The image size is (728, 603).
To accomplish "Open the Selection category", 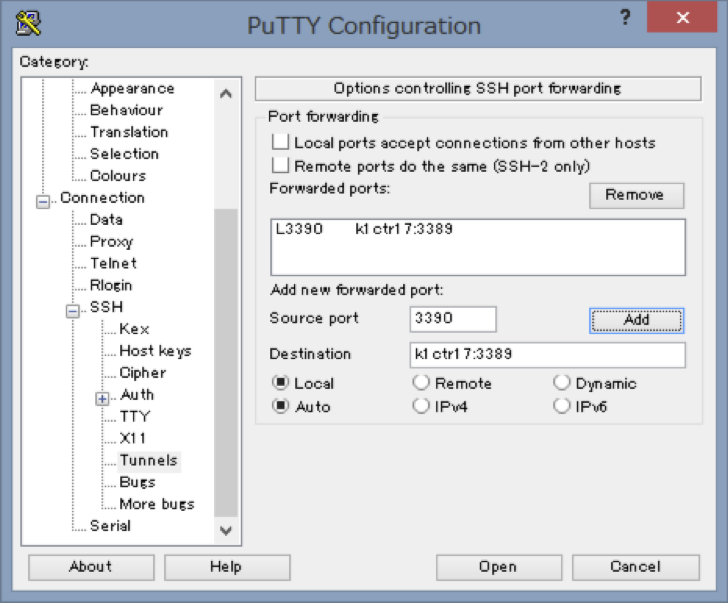I will tap(124, 154).
